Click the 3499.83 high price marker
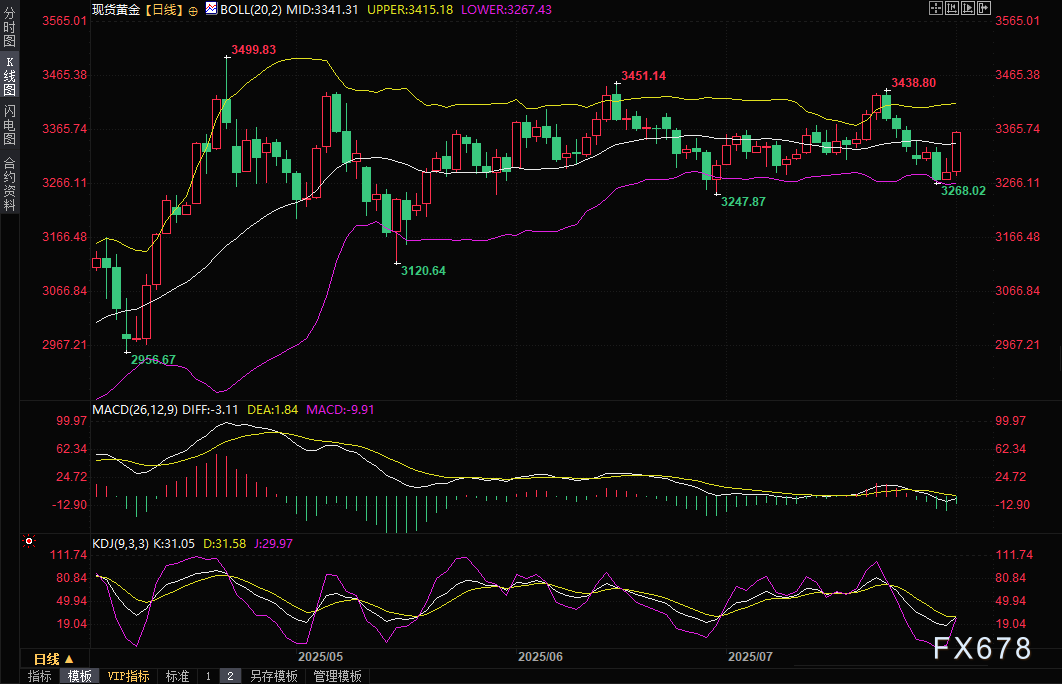The width and height of the screenshot is (1062, 684). pyautogui.click(x=253, y=49)
